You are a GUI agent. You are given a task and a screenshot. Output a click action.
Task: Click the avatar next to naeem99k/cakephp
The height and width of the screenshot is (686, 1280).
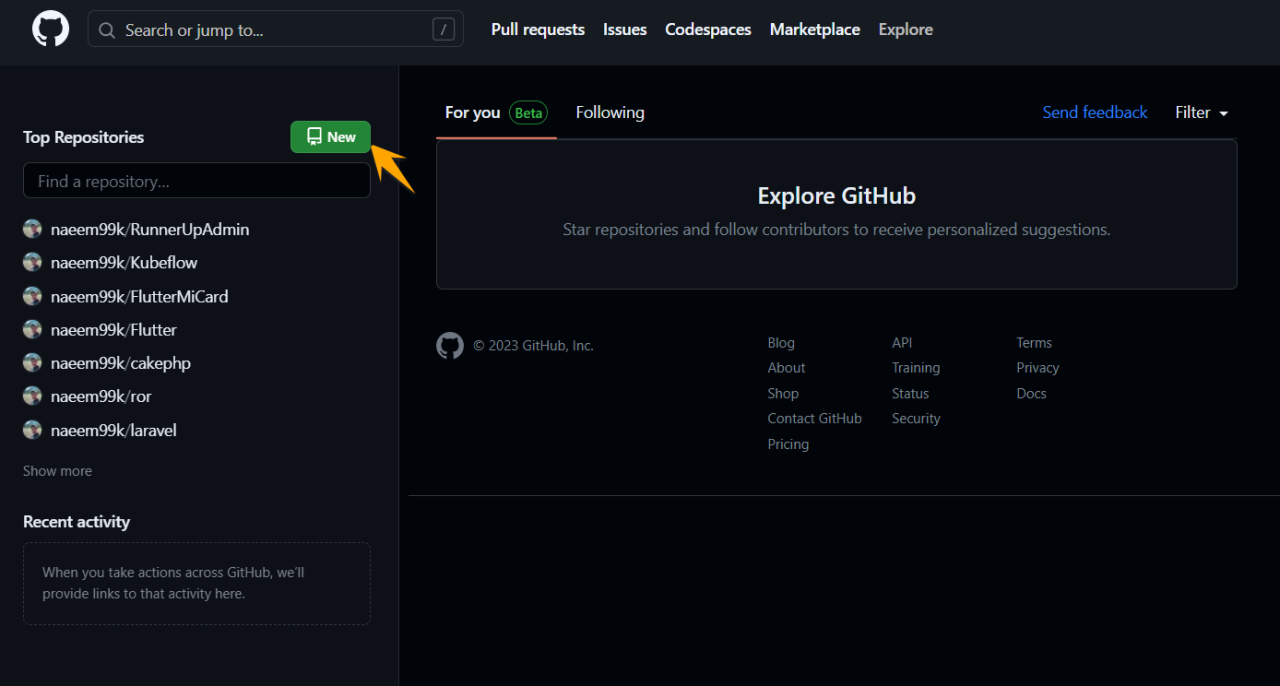32,363
